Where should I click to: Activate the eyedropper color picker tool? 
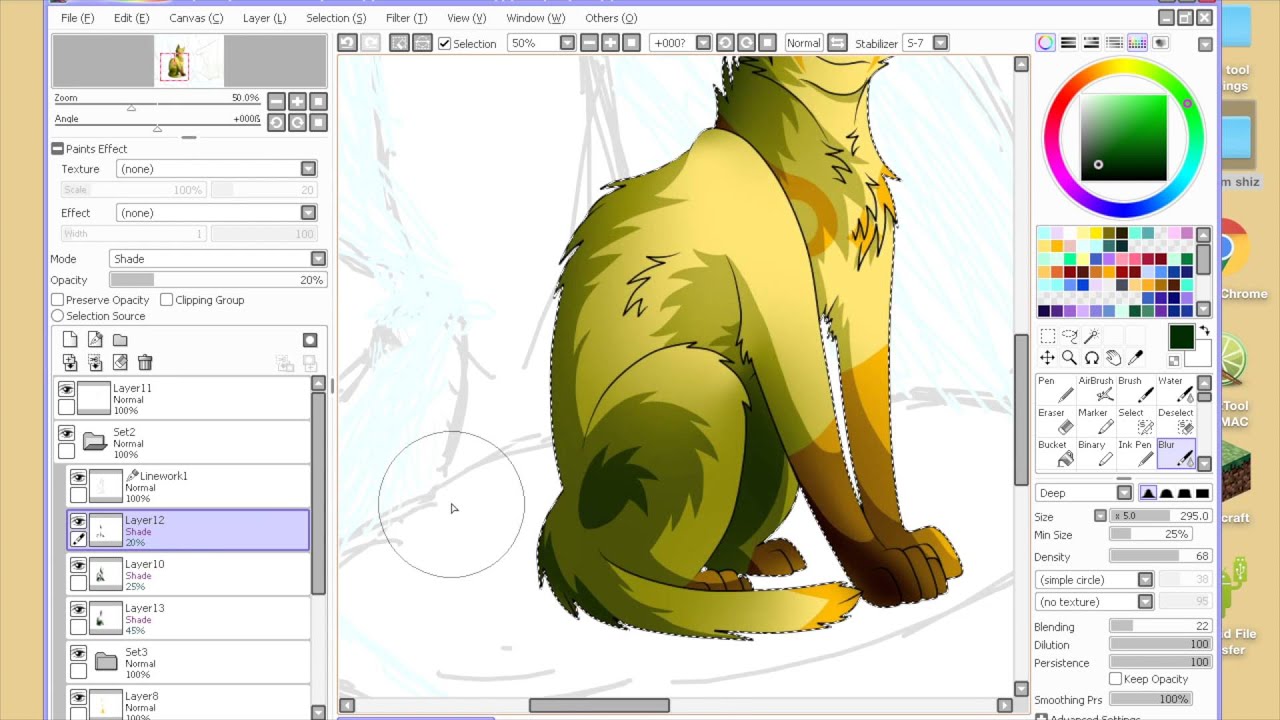(x=1135, y=358)
